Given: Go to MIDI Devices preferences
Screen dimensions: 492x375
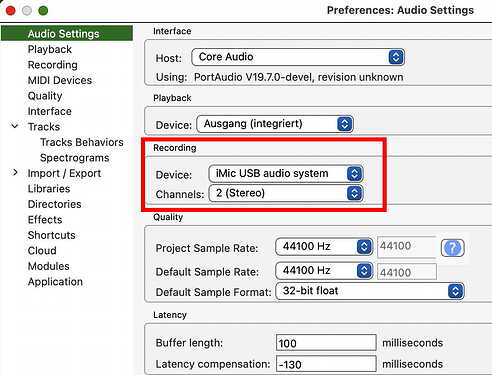Looking at the screenshot, I should [60, 80].
